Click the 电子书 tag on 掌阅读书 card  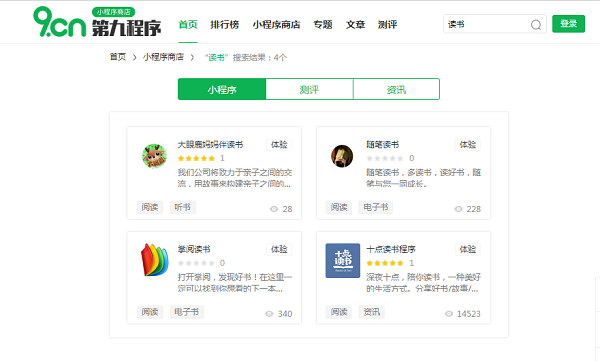(x=187, y=312)
